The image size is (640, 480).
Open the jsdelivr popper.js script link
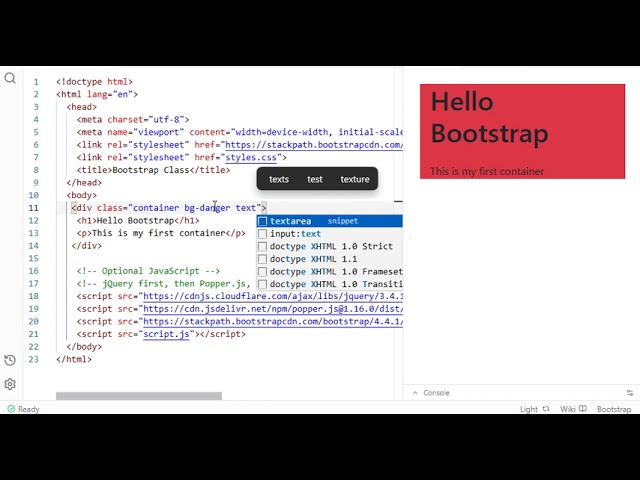click(273, 309)
